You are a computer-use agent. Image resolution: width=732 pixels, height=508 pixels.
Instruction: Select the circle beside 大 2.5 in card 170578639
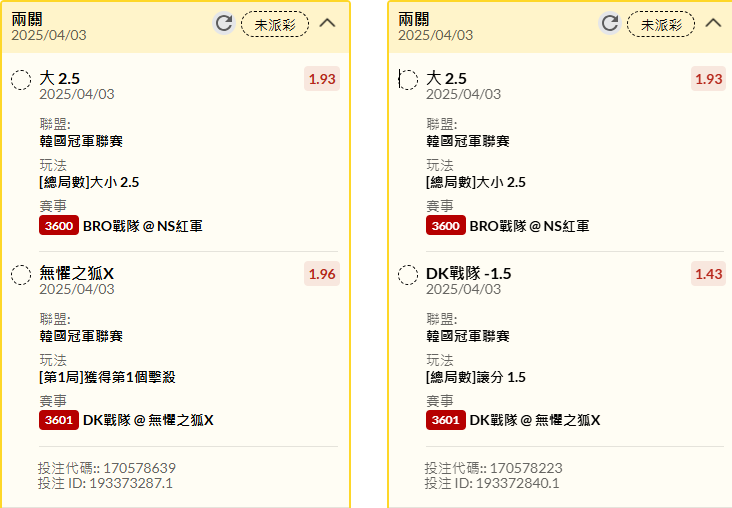pos(21,80)
